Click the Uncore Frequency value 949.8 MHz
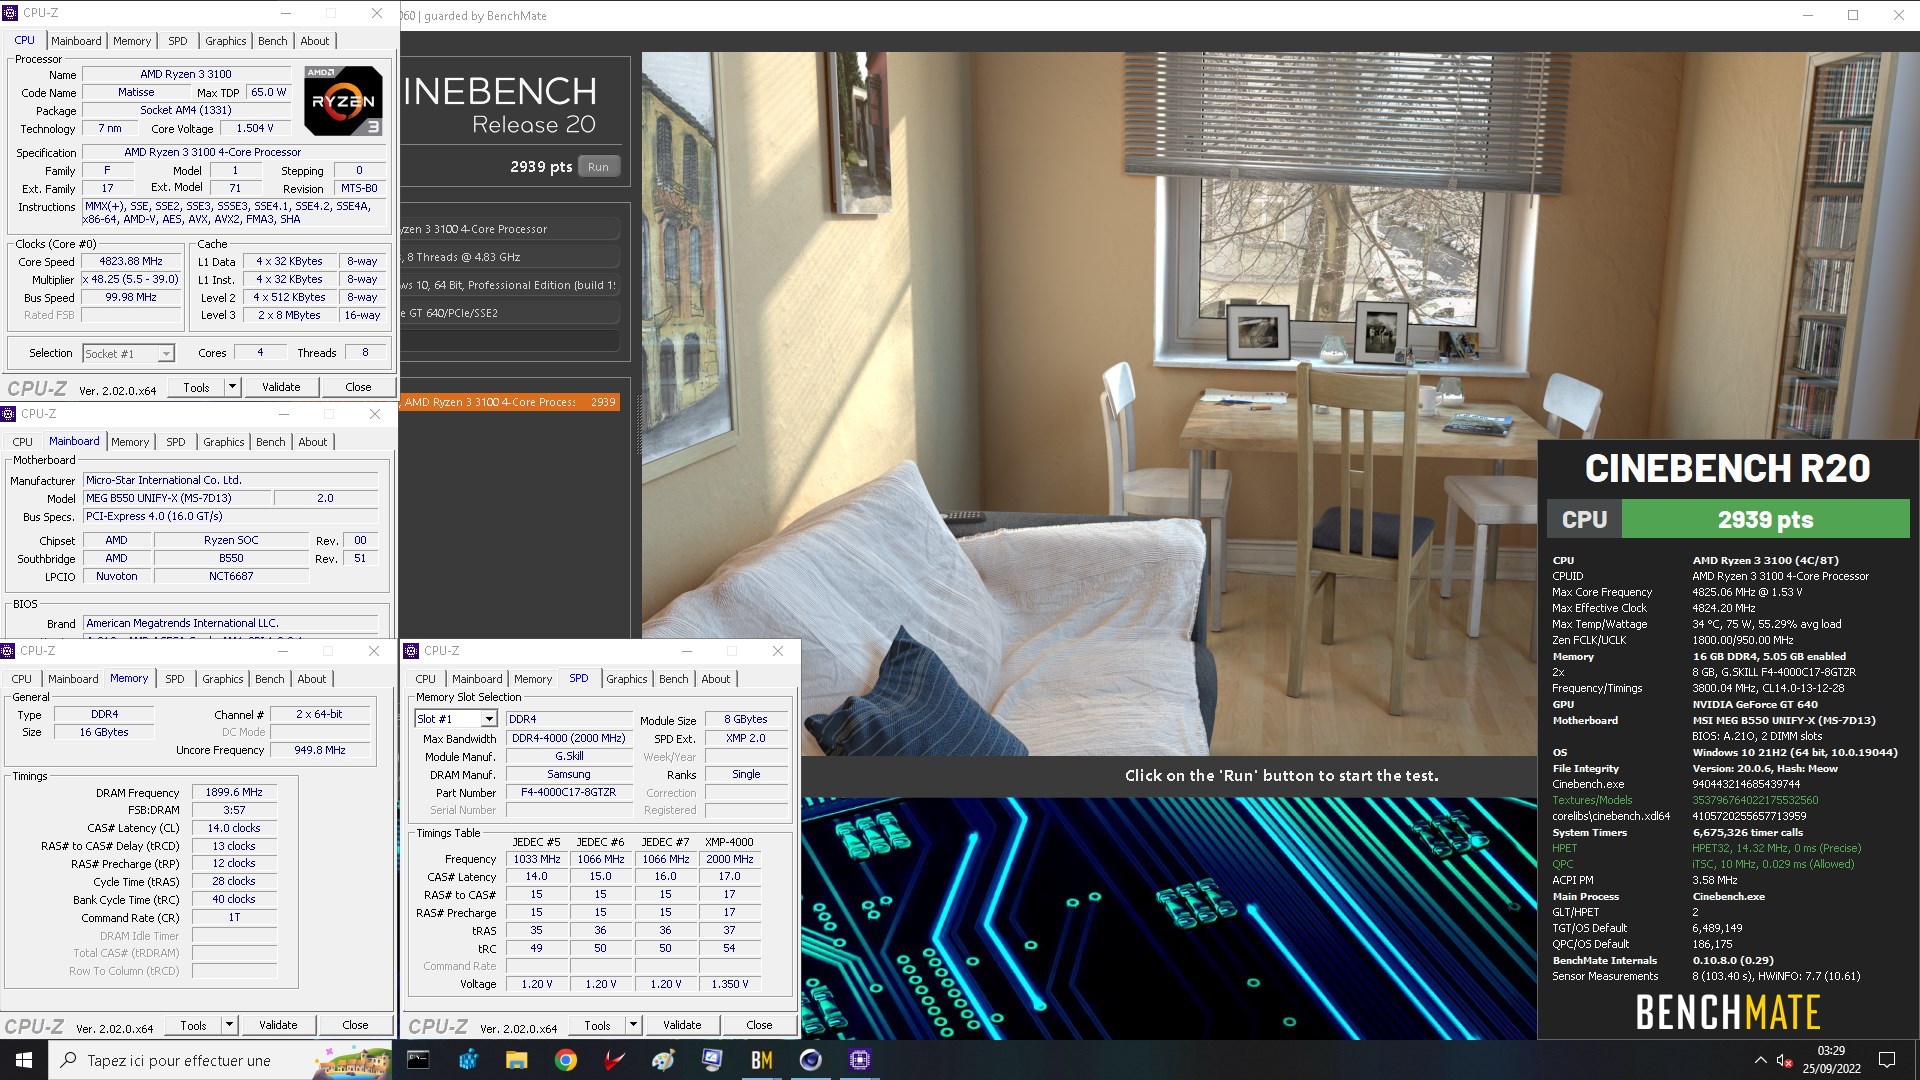The width and height of the screenshot is (1920, 1080). [320, 750]
